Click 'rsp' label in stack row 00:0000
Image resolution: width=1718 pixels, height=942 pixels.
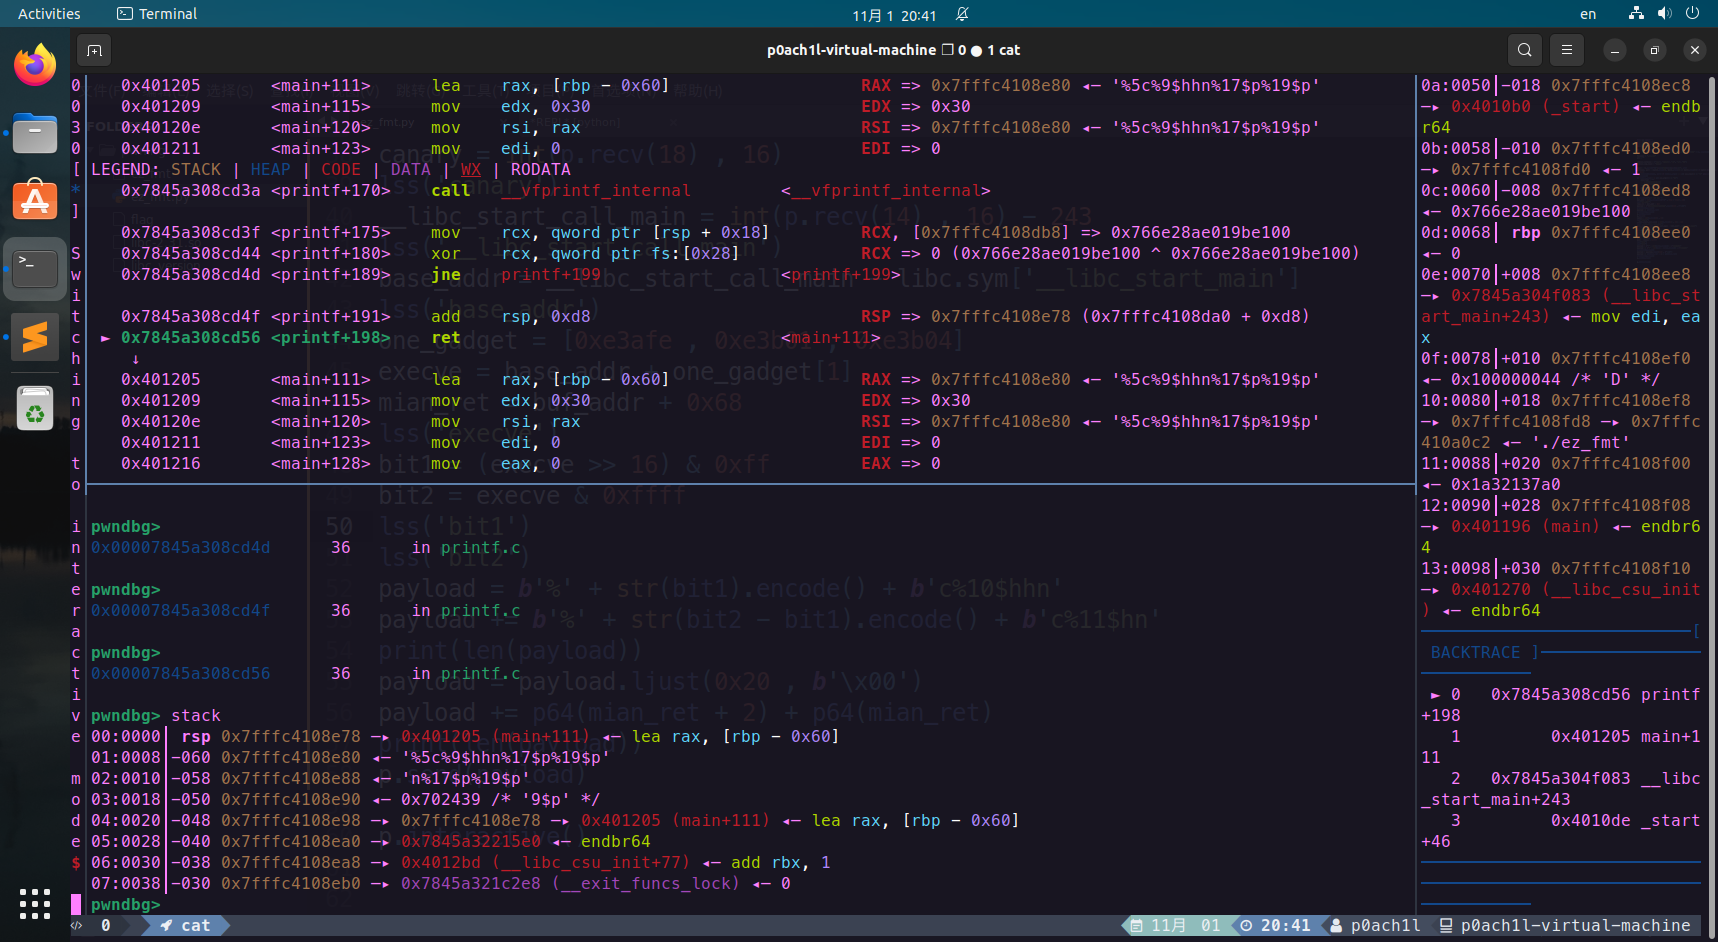pyautogui.click(x=195, y=737)
